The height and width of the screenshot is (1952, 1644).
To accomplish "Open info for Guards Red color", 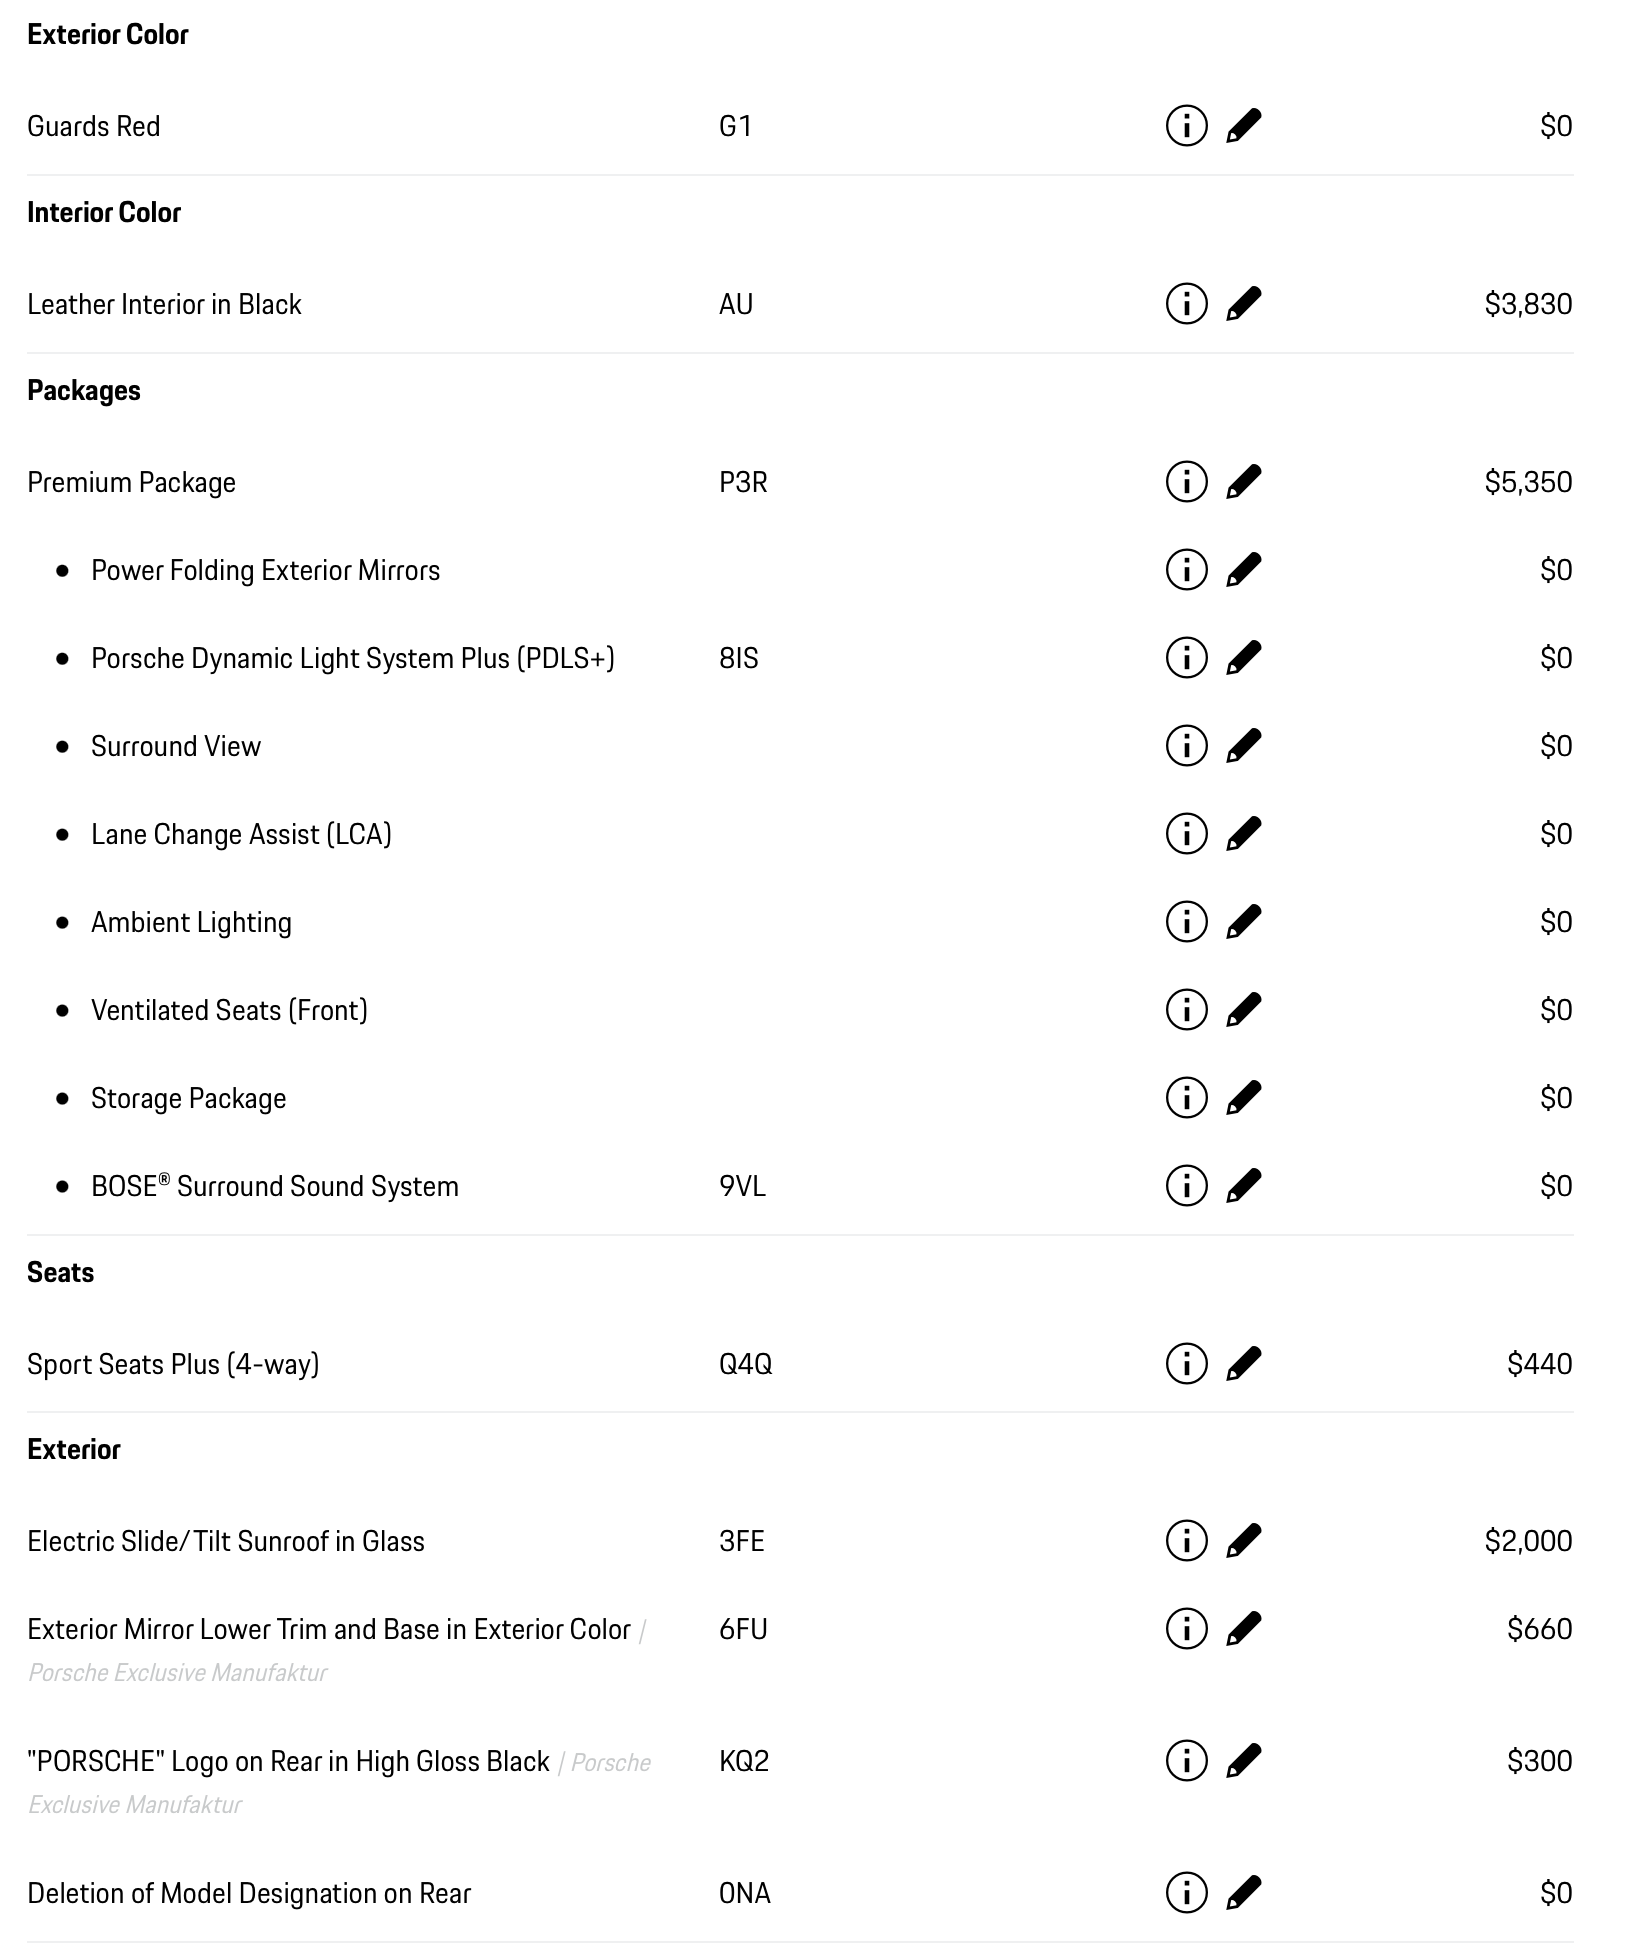I will 1186,126.
